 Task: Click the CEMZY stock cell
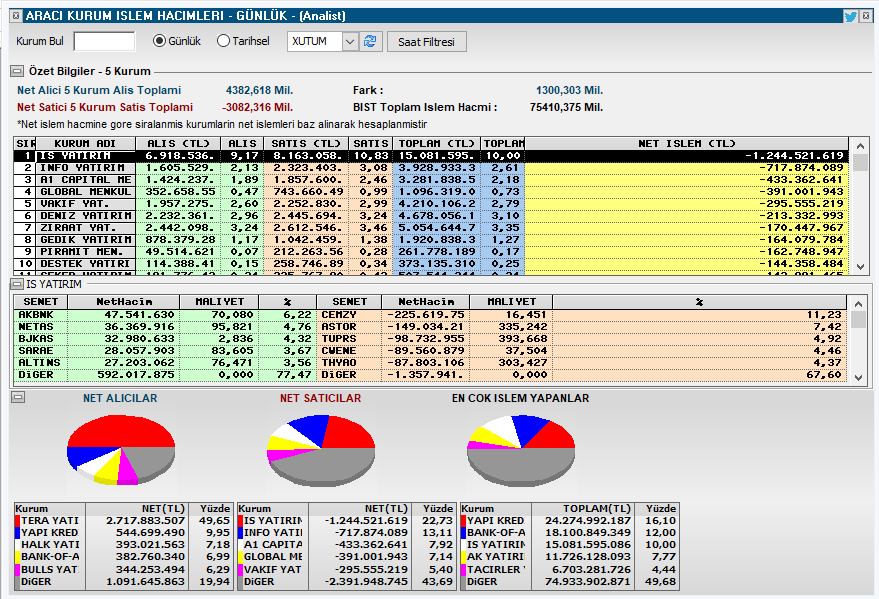349,315
